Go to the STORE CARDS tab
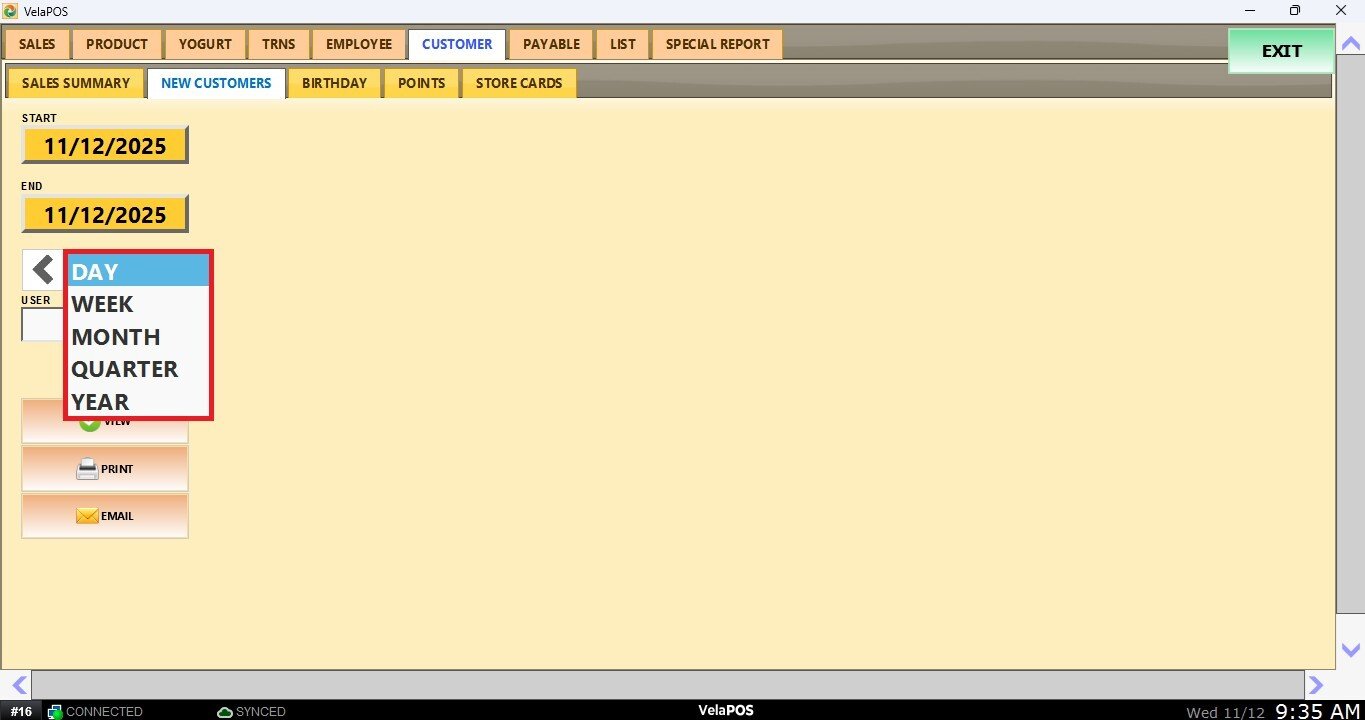Viewport: 1365px width, 720px height. (518, 83)
